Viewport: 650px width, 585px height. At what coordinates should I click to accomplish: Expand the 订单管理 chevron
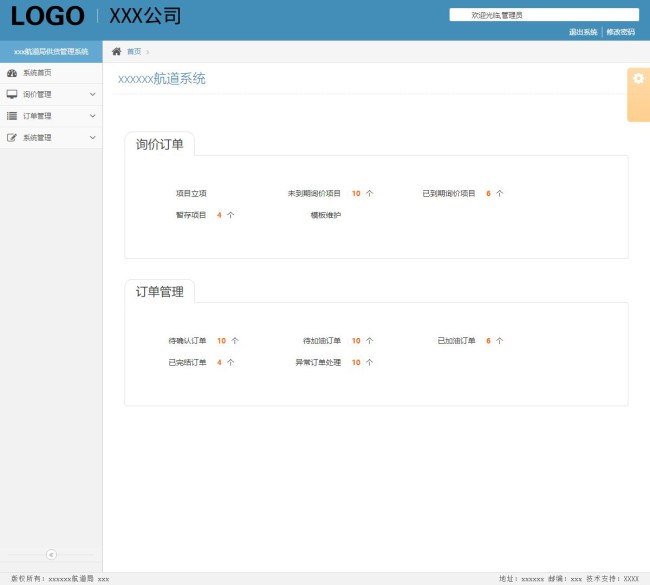[92, 116]
